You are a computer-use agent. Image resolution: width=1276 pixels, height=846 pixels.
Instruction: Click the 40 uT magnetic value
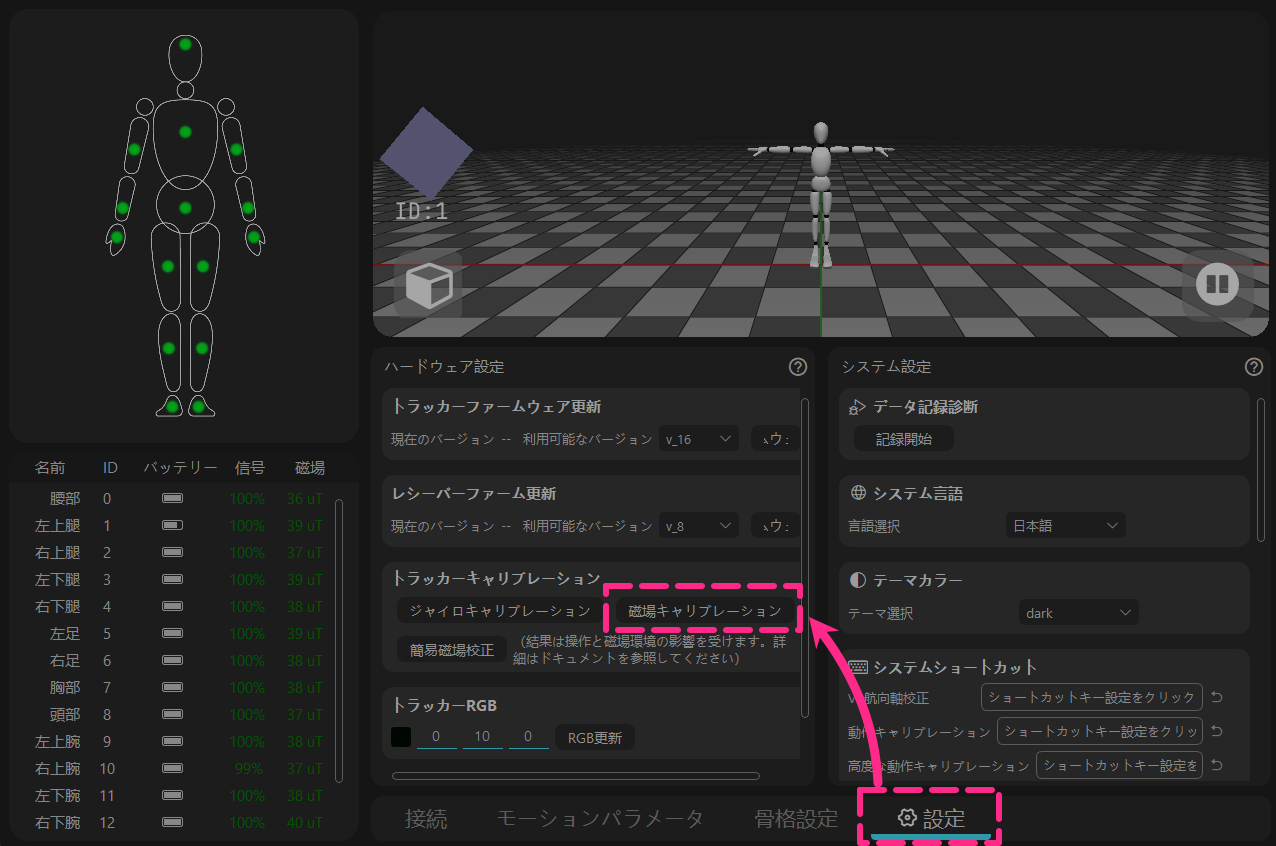[x=305, y=822]
